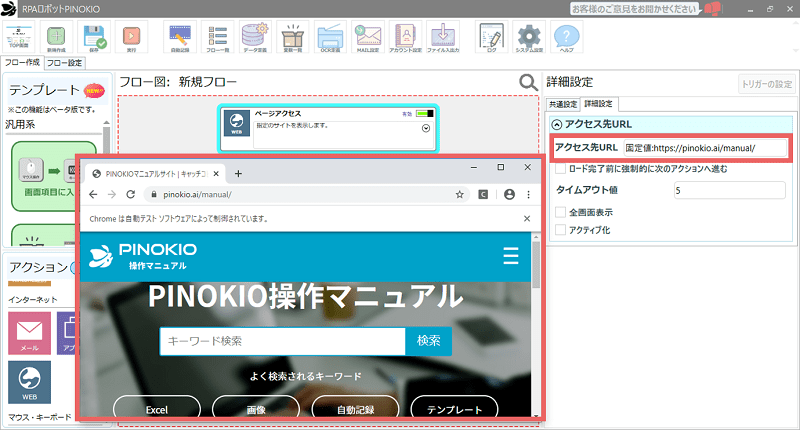Enable the アクティブ化 checkbox
The image size is (800, 430).
coord(561,230)
